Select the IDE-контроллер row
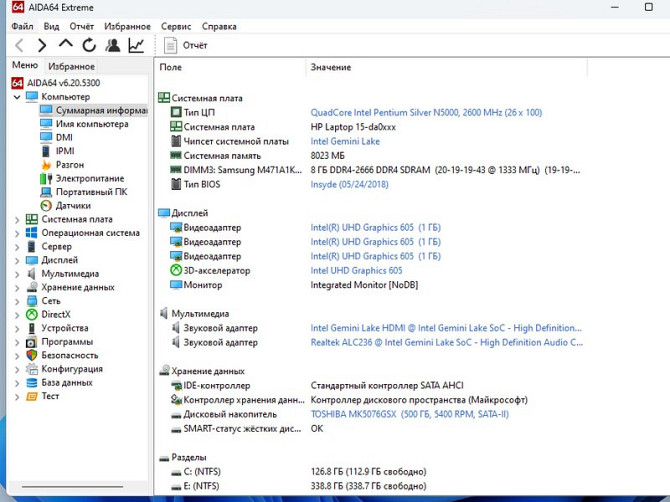The height and width of the screenshot is (502, 670). click(x=317, y=386)
